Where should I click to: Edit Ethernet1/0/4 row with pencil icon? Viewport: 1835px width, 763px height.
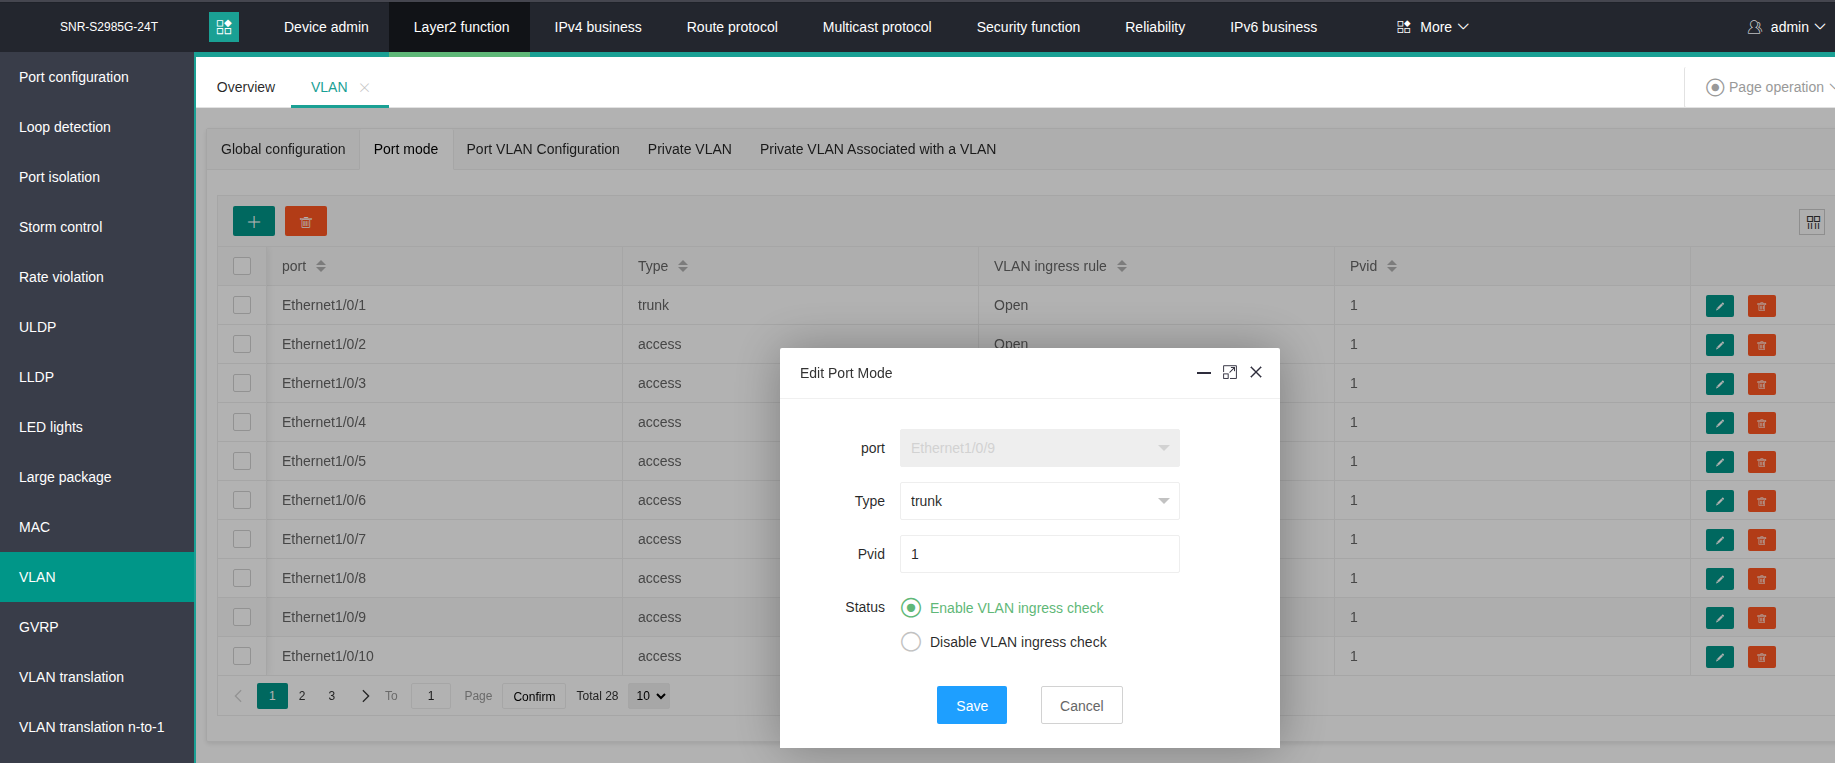(x=1720, y=423)
